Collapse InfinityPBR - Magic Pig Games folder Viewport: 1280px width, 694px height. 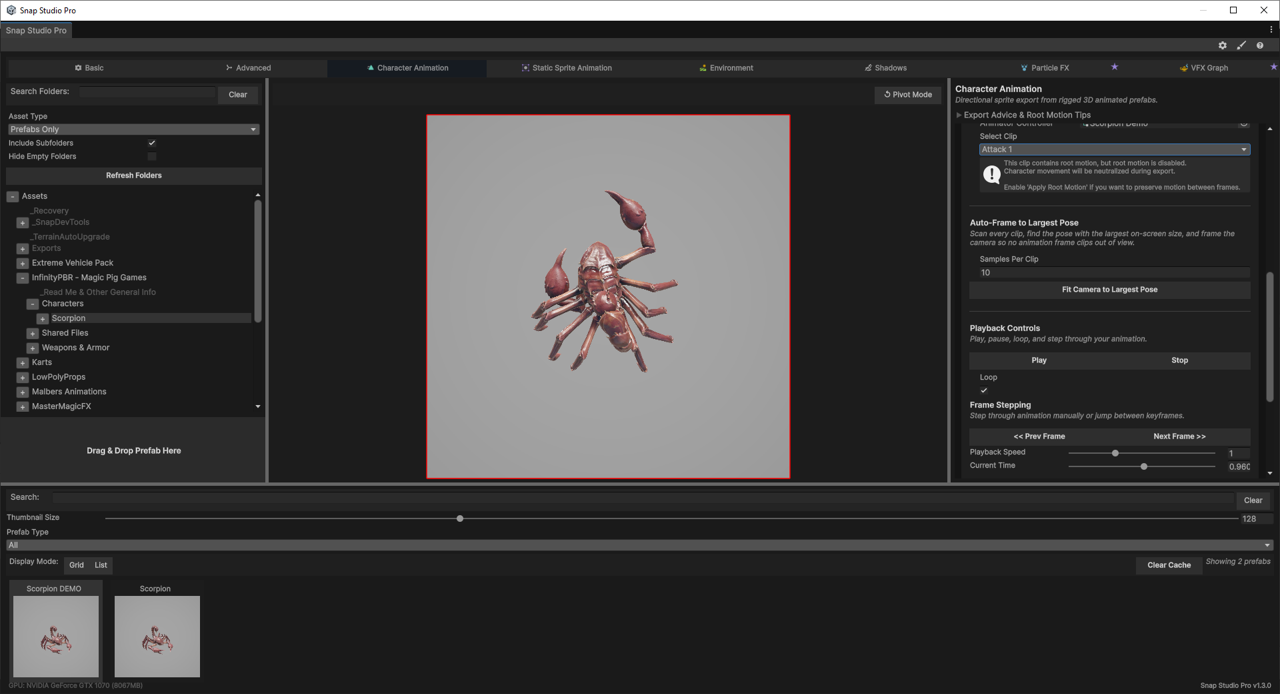[x=22, y=278]
